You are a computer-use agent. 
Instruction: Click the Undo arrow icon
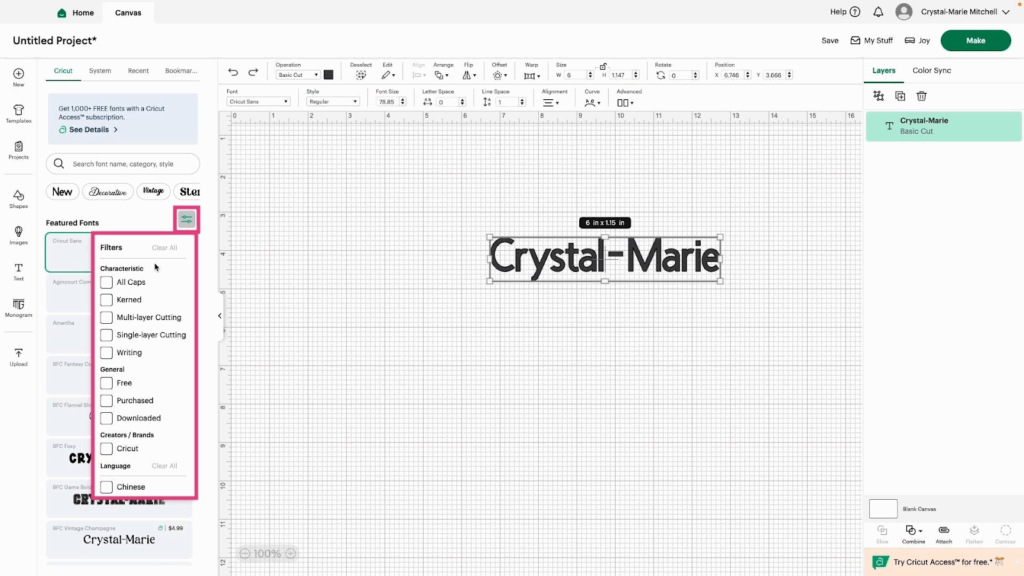(x=233, y=72)
